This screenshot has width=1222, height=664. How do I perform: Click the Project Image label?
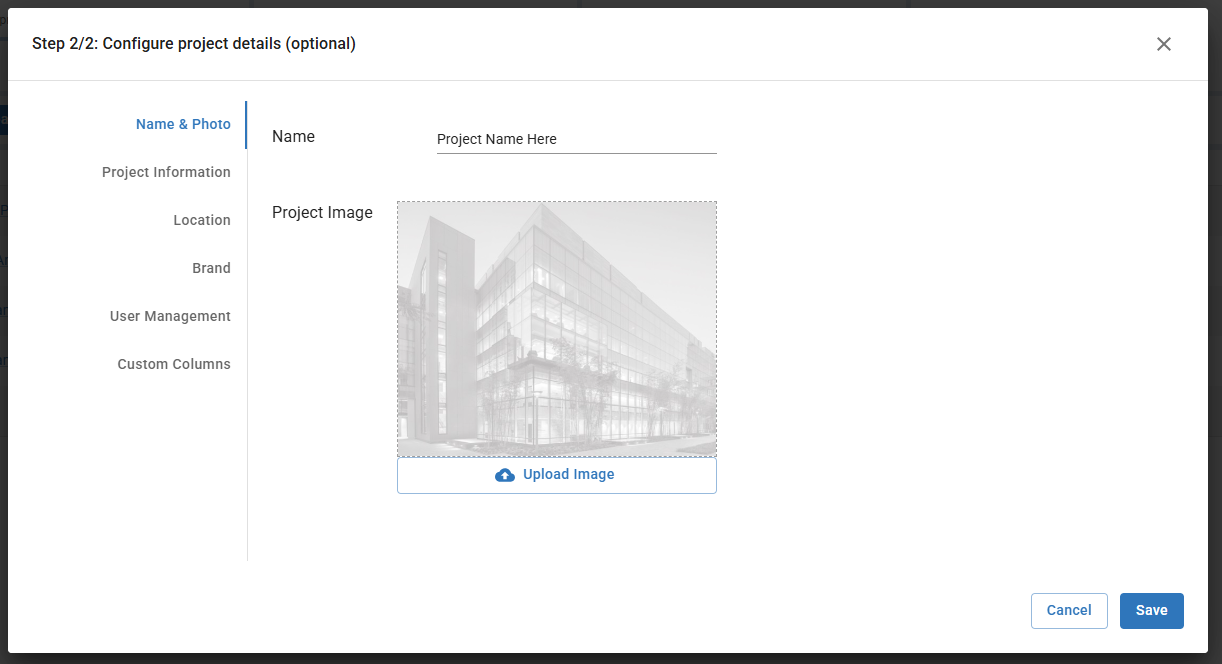(322, 212)
